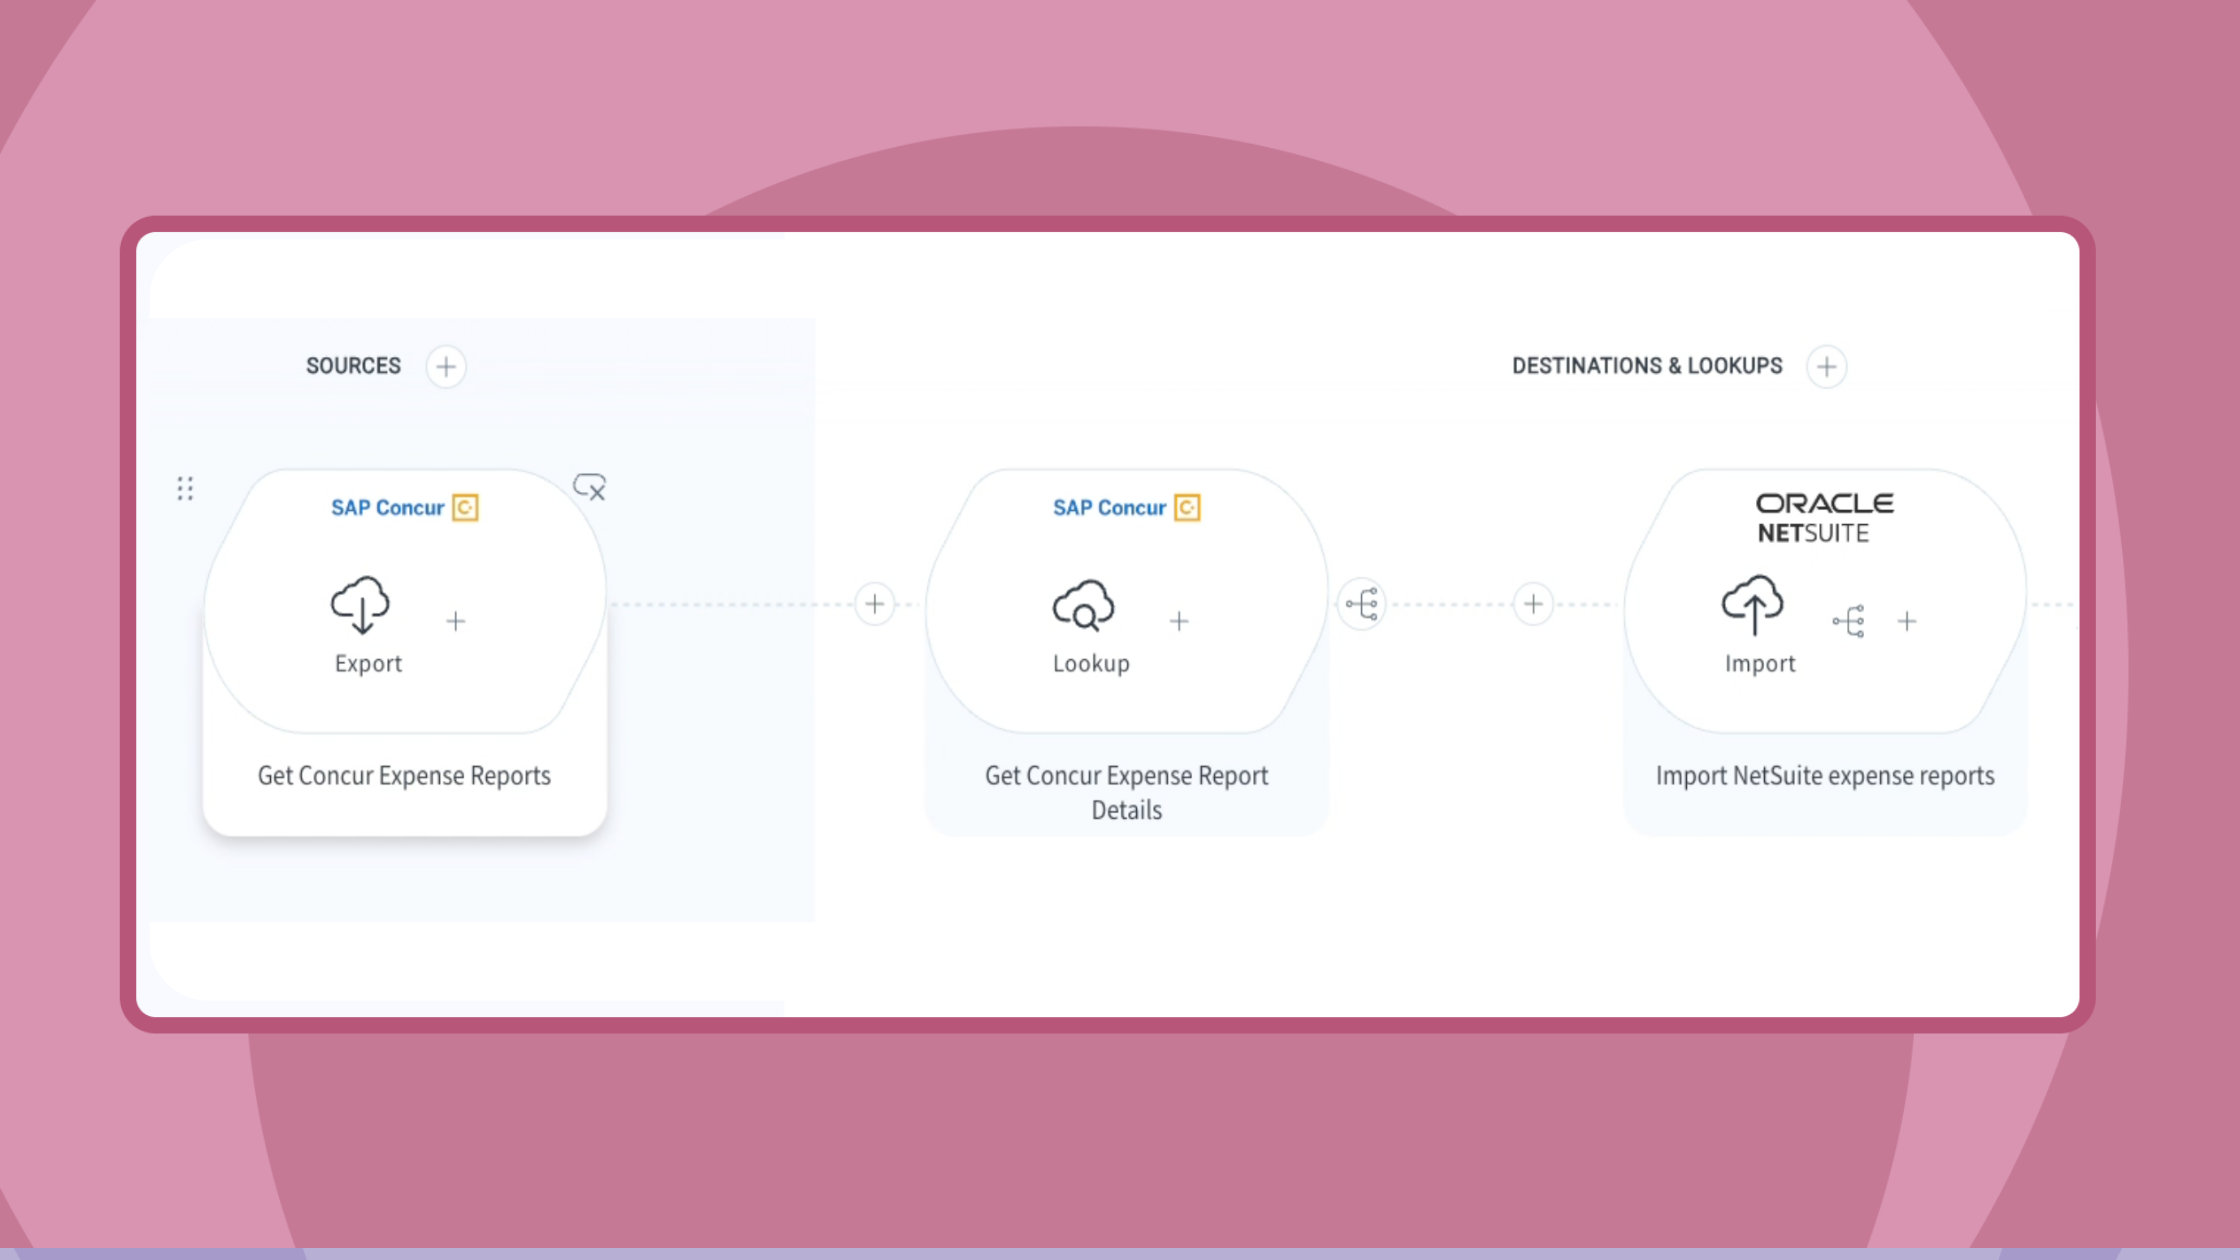The height and width of the screenshot is (1260, 2240).
Task: Select the Get Concur Expense Reports label
Action: [x=404, y=776]
